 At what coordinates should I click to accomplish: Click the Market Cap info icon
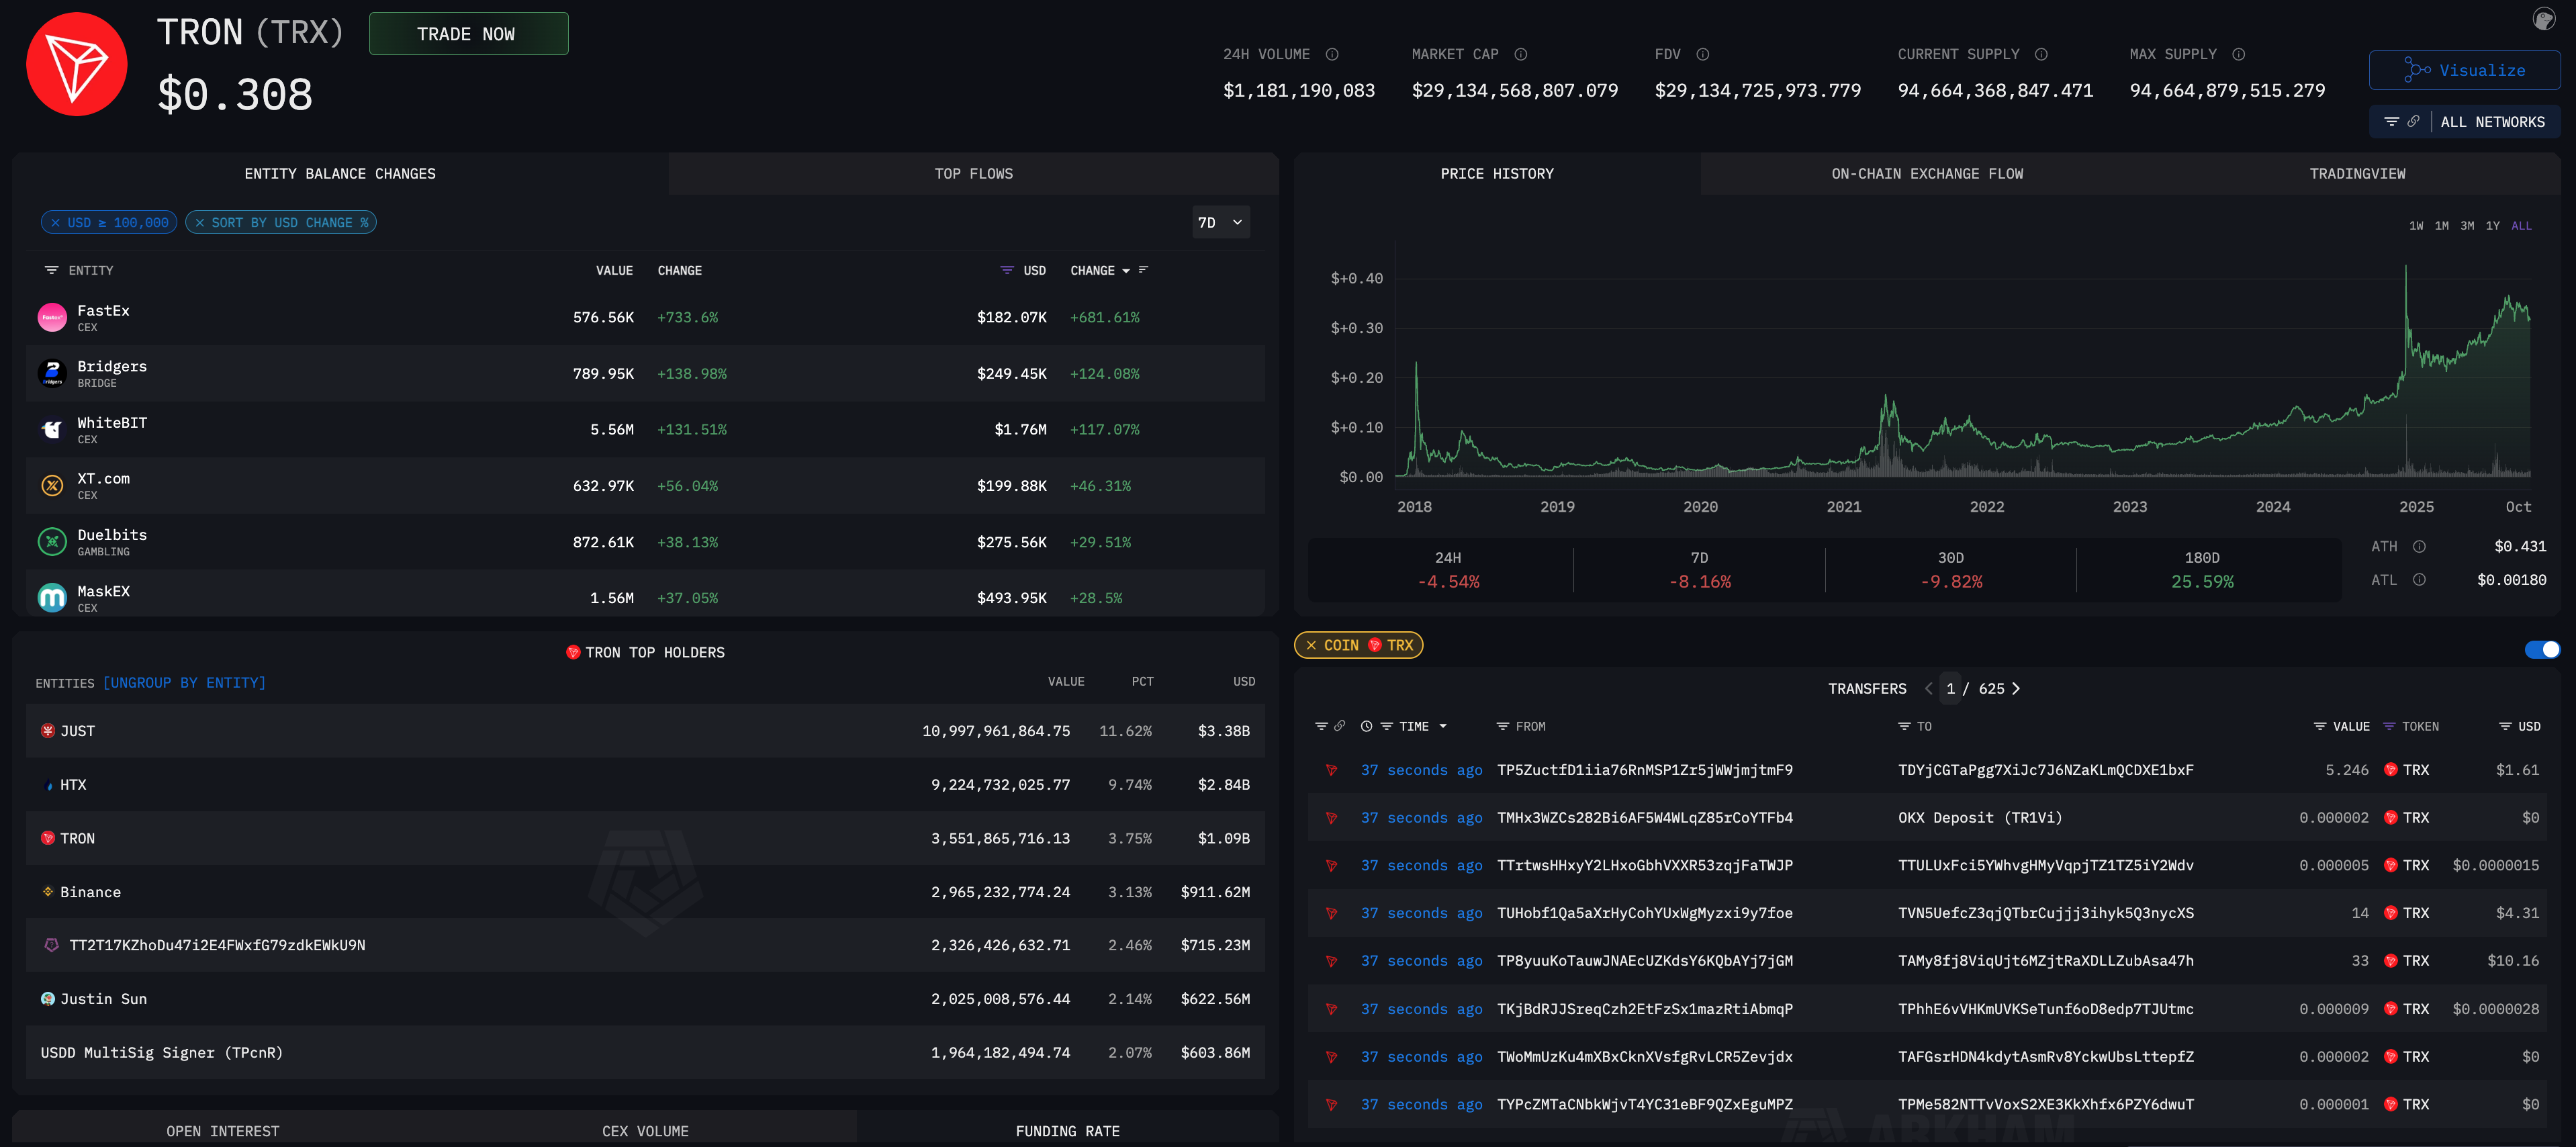pyautogui.click(x=1520, y=54)
